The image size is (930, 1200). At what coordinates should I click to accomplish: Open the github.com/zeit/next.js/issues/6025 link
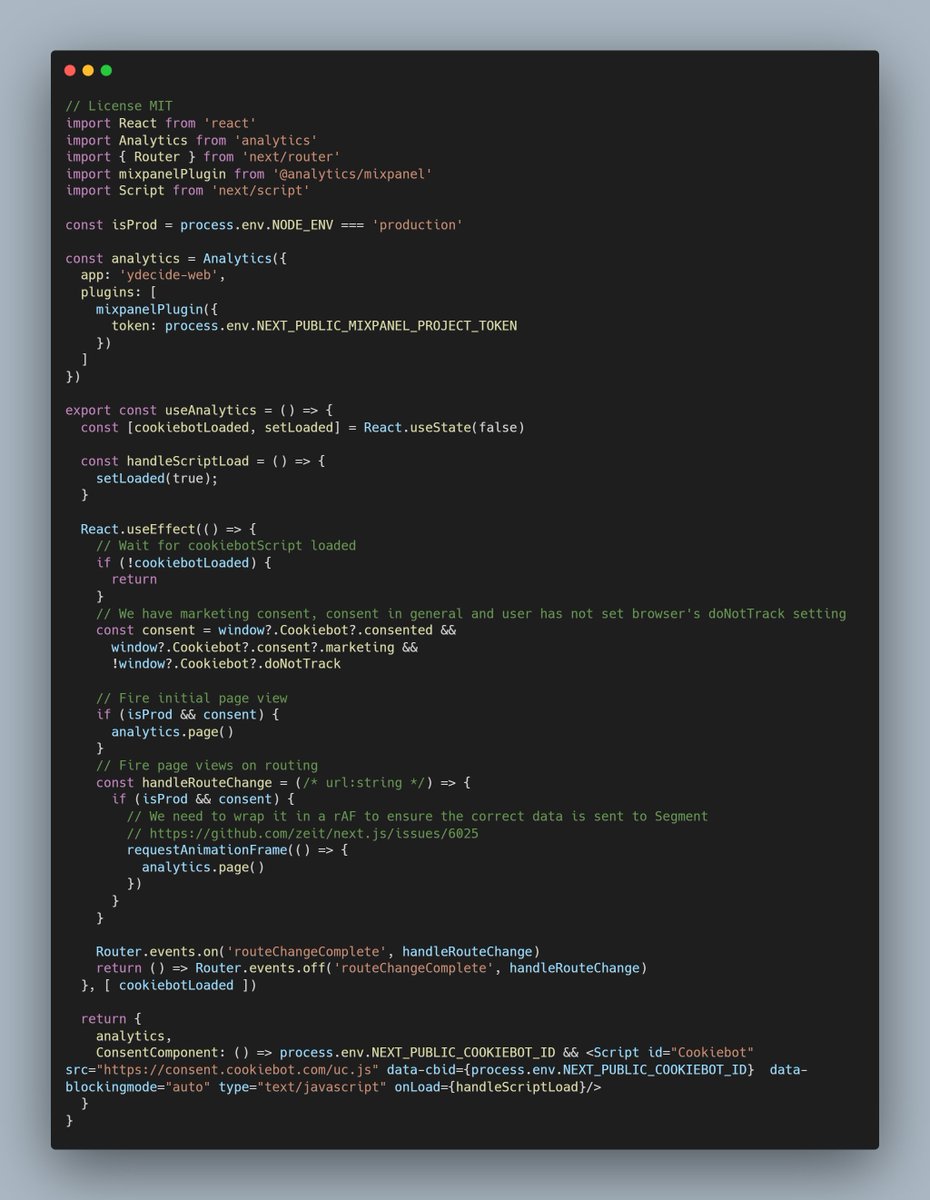[314, 833]
